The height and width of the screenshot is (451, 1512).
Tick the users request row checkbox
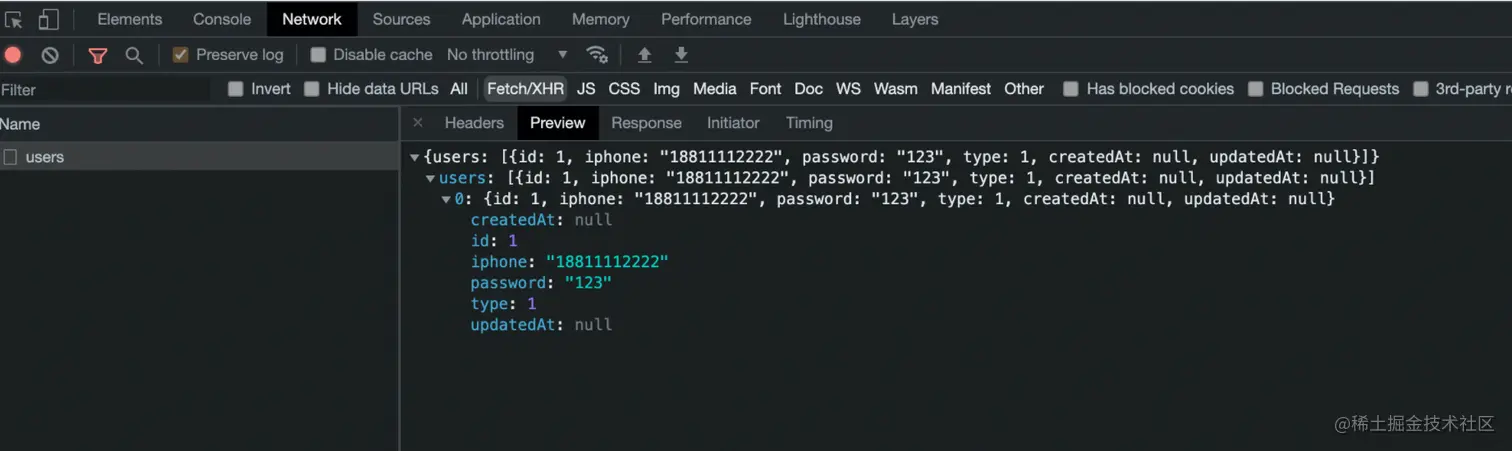(x=11, y=157)
